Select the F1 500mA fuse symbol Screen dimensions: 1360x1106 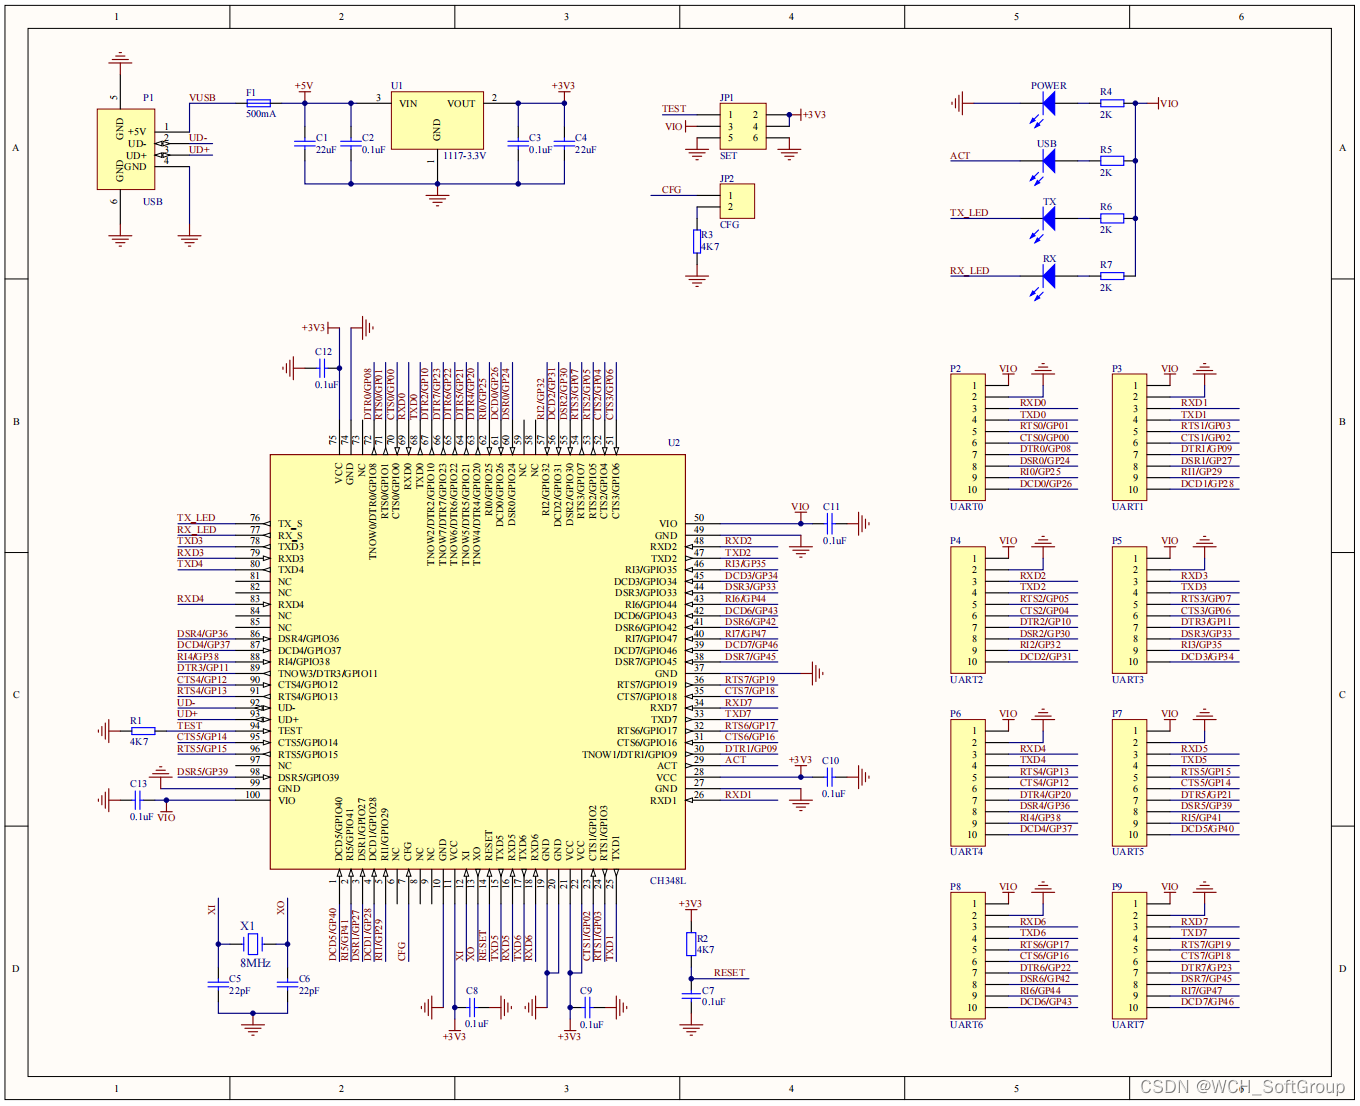(x=258, y=103)
